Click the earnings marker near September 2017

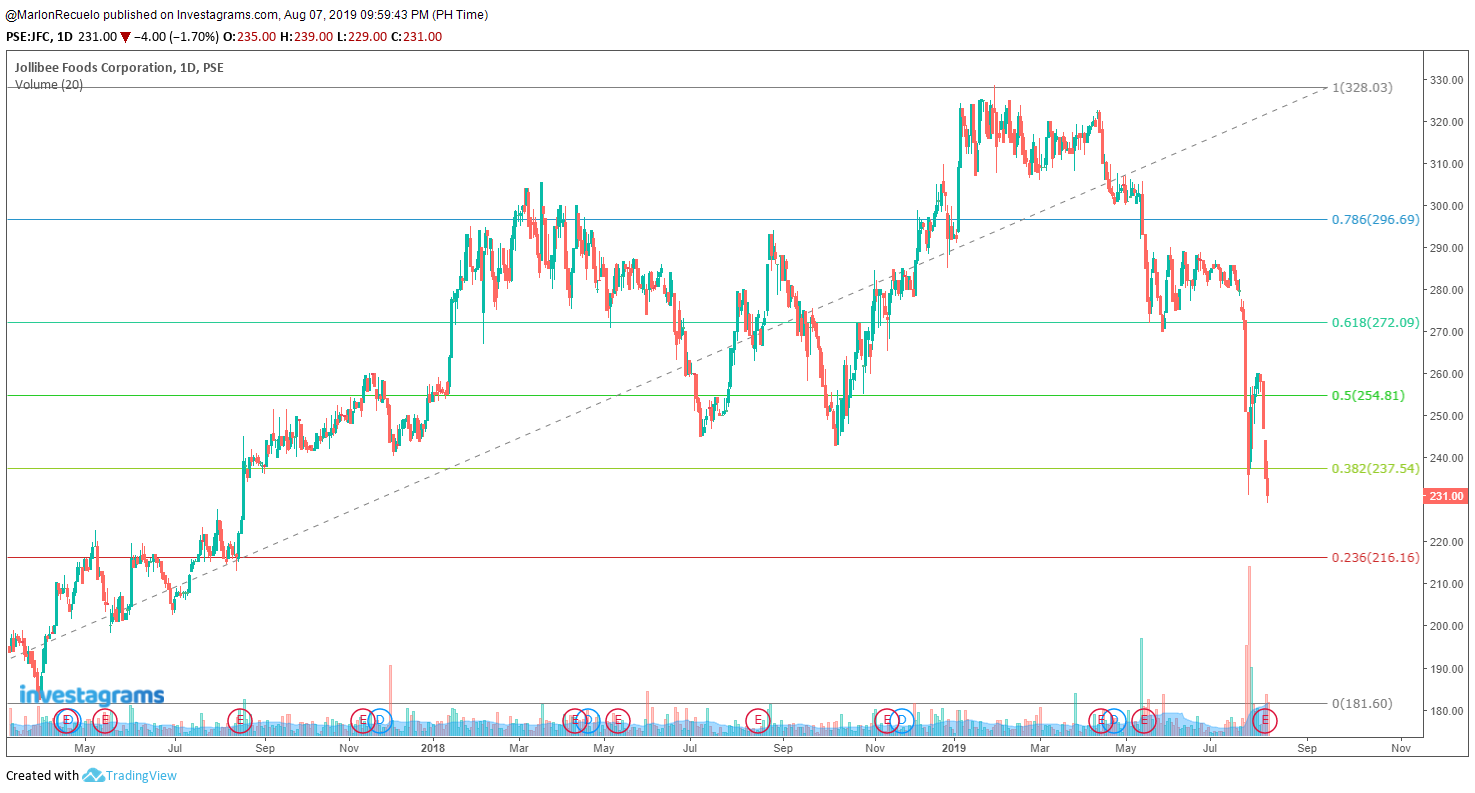point(240,720)
